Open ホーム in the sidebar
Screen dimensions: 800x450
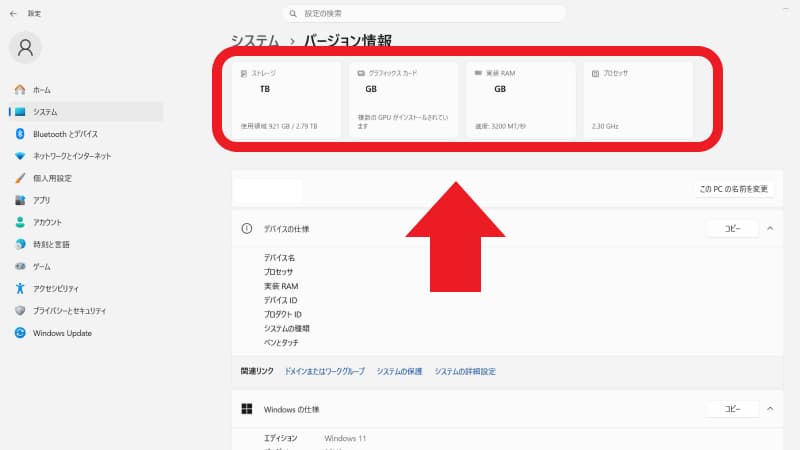tap(86, 90)
